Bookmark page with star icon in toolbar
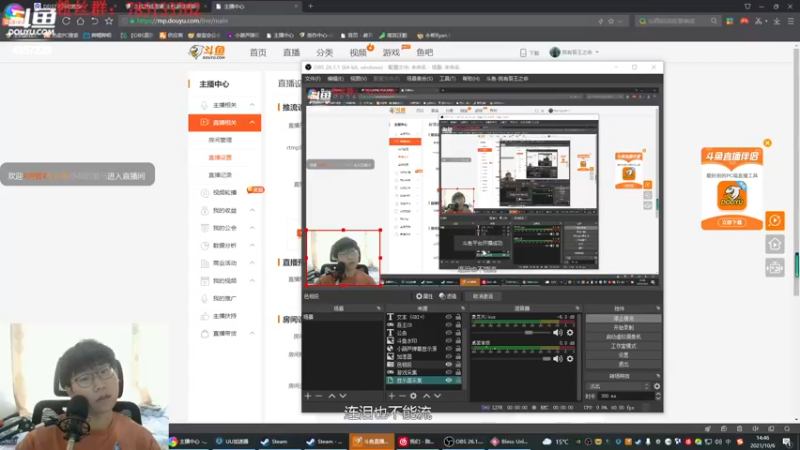This screenshot has width=800, height=450. (109, 21)
